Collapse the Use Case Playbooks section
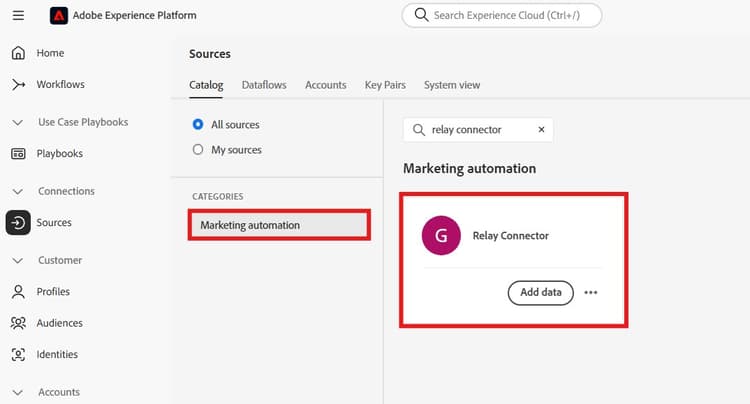This screenshot has height=404, width=750. coord(17,122)
